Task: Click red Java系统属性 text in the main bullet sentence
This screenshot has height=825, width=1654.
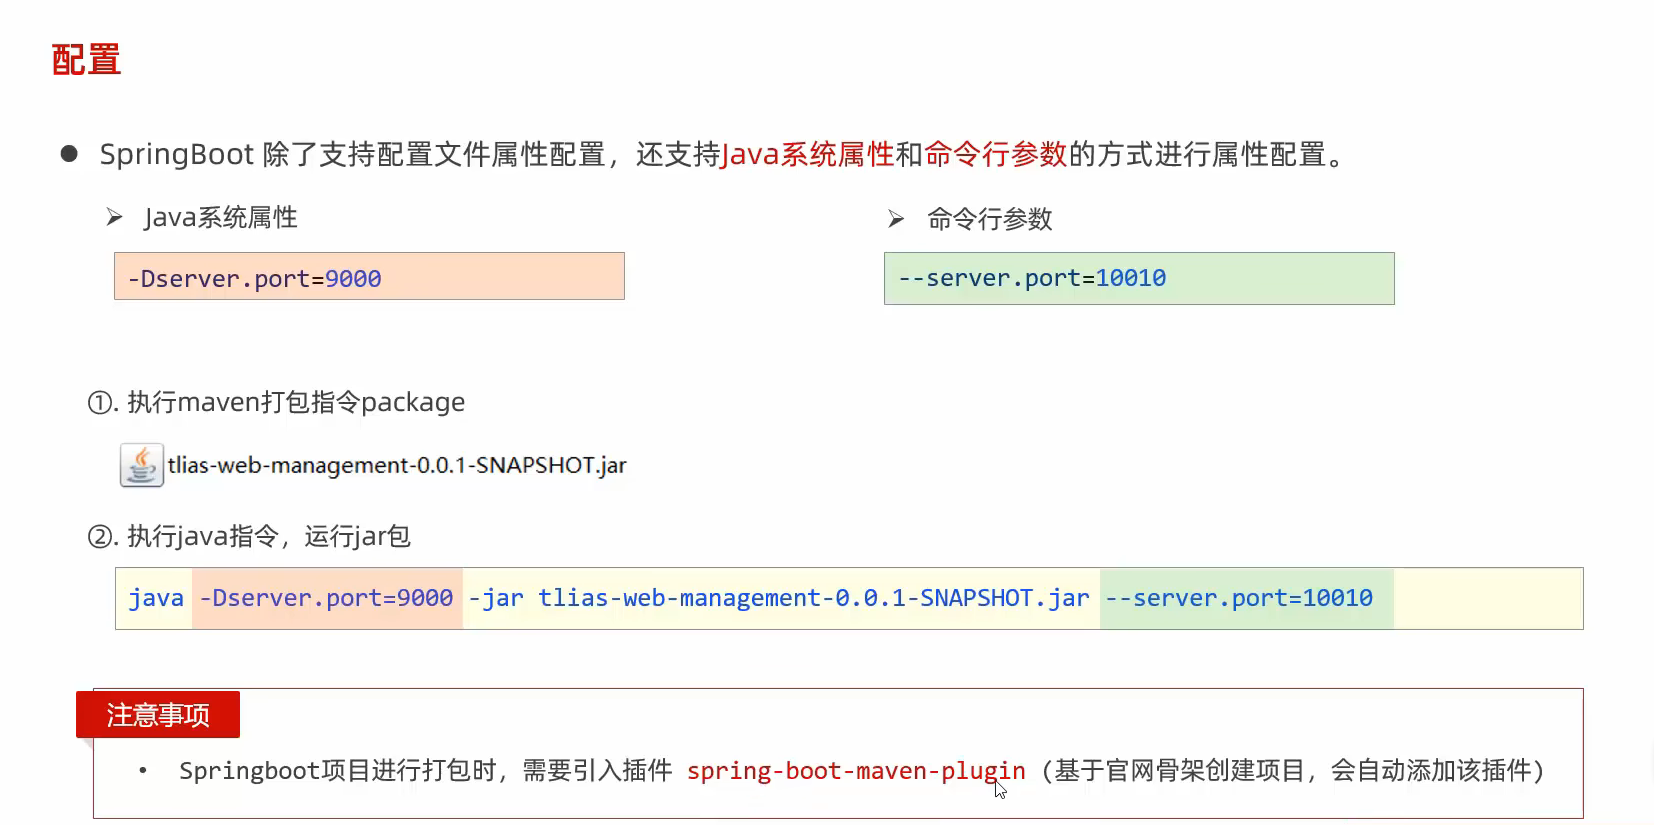Action: coord(807,154)
